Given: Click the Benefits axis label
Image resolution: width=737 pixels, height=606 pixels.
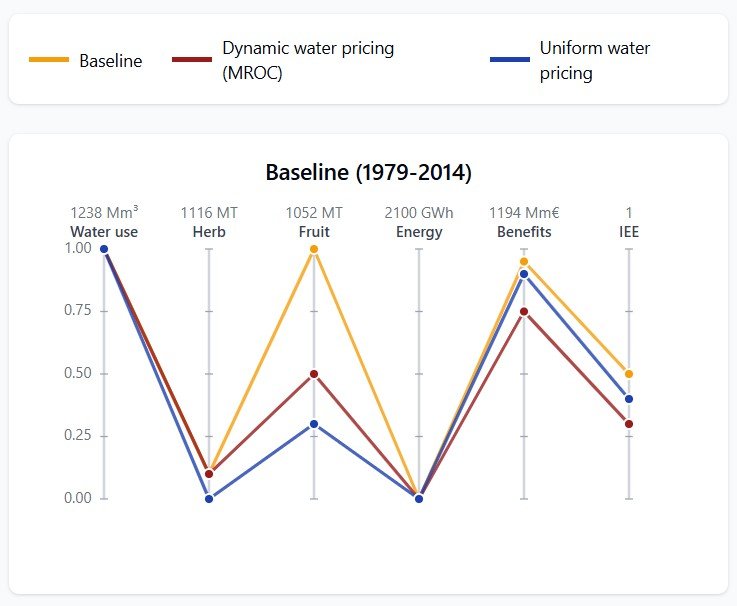Looking at the screenshot, I should pos(524,232).
